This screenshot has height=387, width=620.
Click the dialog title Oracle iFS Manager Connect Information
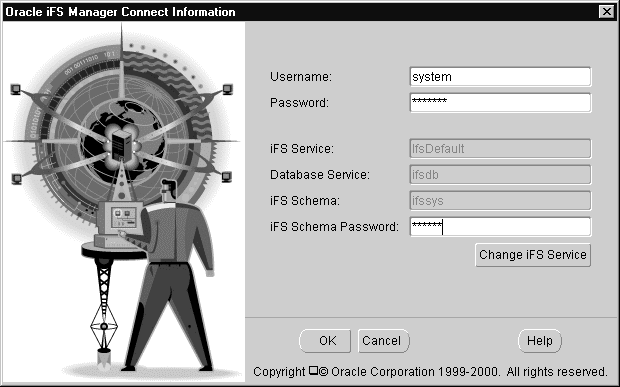(120, 12)
